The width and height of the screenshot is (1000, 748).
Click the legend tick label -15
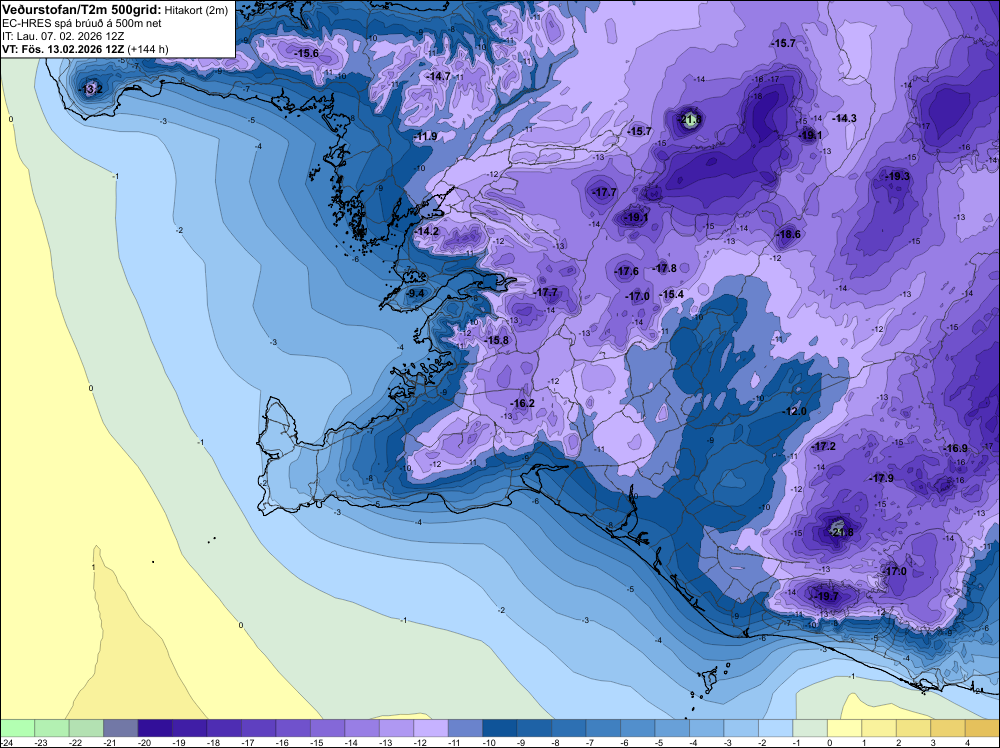click(x=317, y=742)
